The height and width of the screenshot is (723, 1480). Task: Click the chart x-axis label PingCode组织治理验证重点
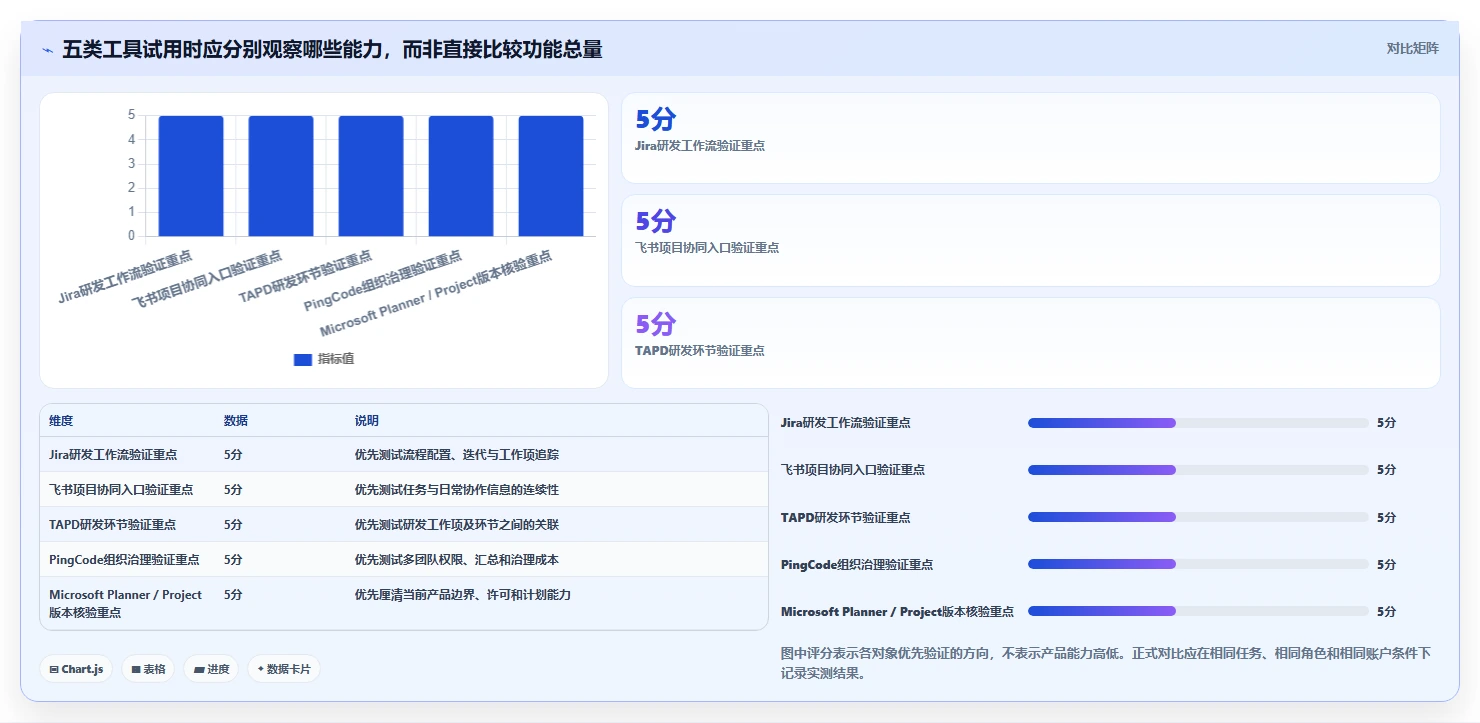click(x=383, y=281)
